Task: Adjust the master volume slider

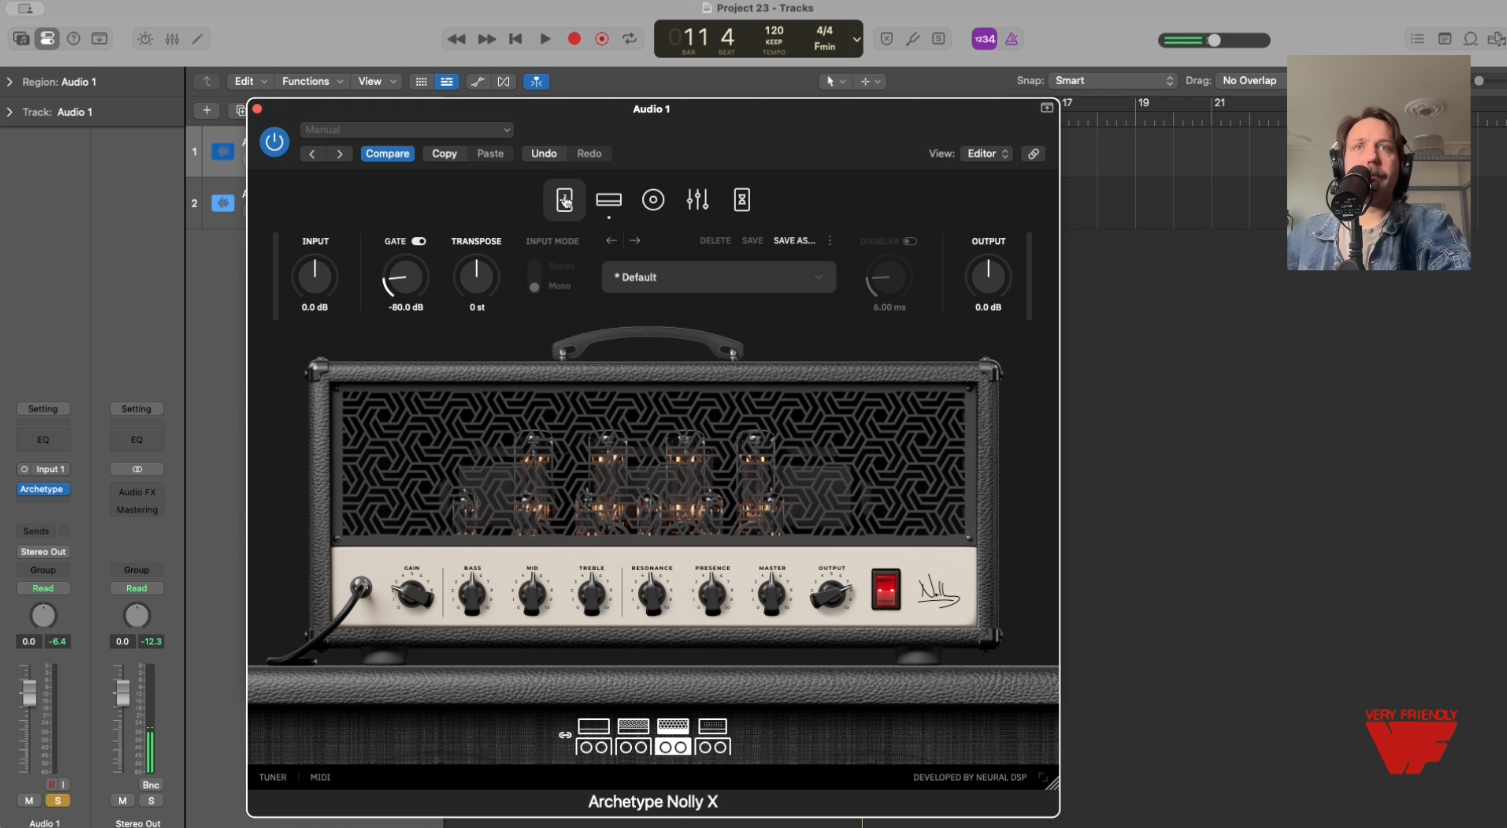Action: [1214, 40]
